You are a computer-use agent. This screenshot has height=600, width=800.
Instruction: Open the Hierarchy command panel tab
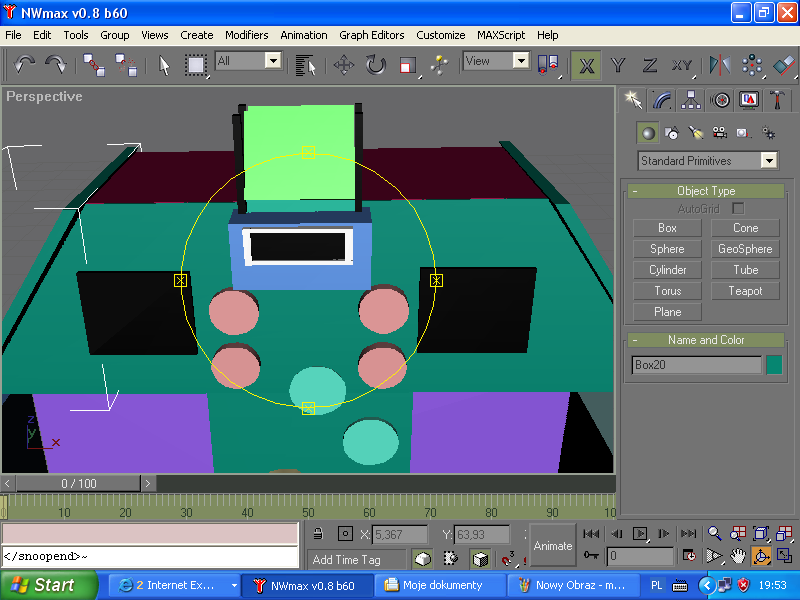(x=690, y=100)
